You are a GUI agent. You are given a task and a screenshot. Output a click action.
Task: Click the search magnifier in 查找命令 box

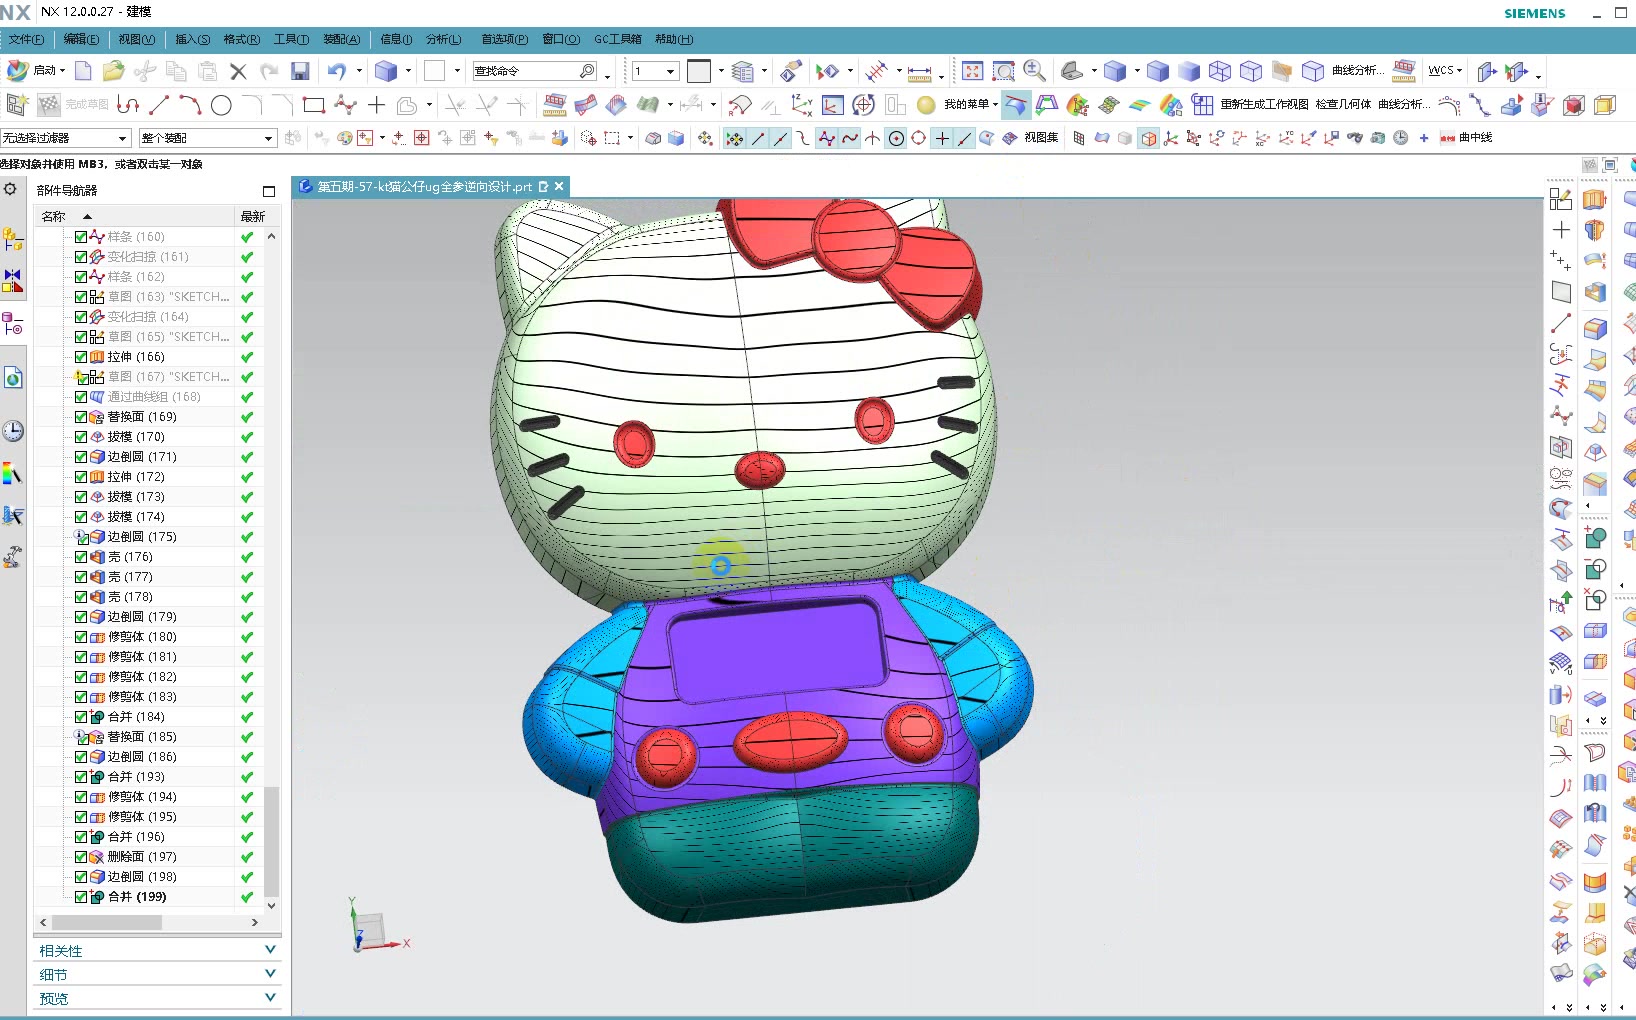tap(587, 71)
